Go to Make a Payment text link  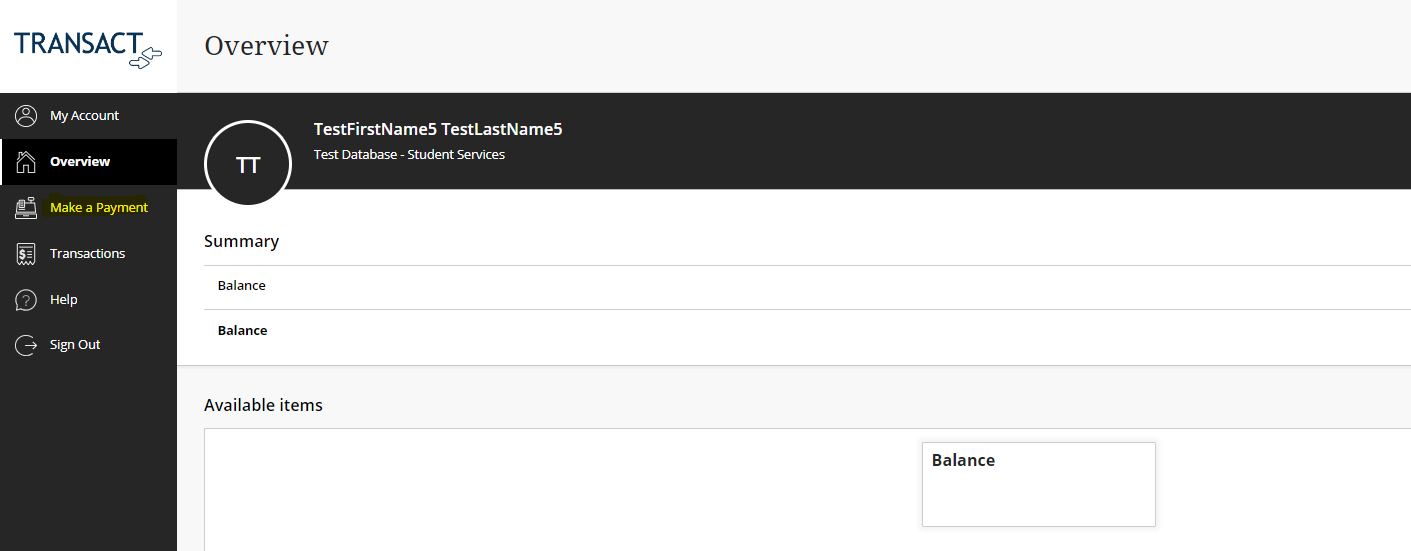pos(99,208)
